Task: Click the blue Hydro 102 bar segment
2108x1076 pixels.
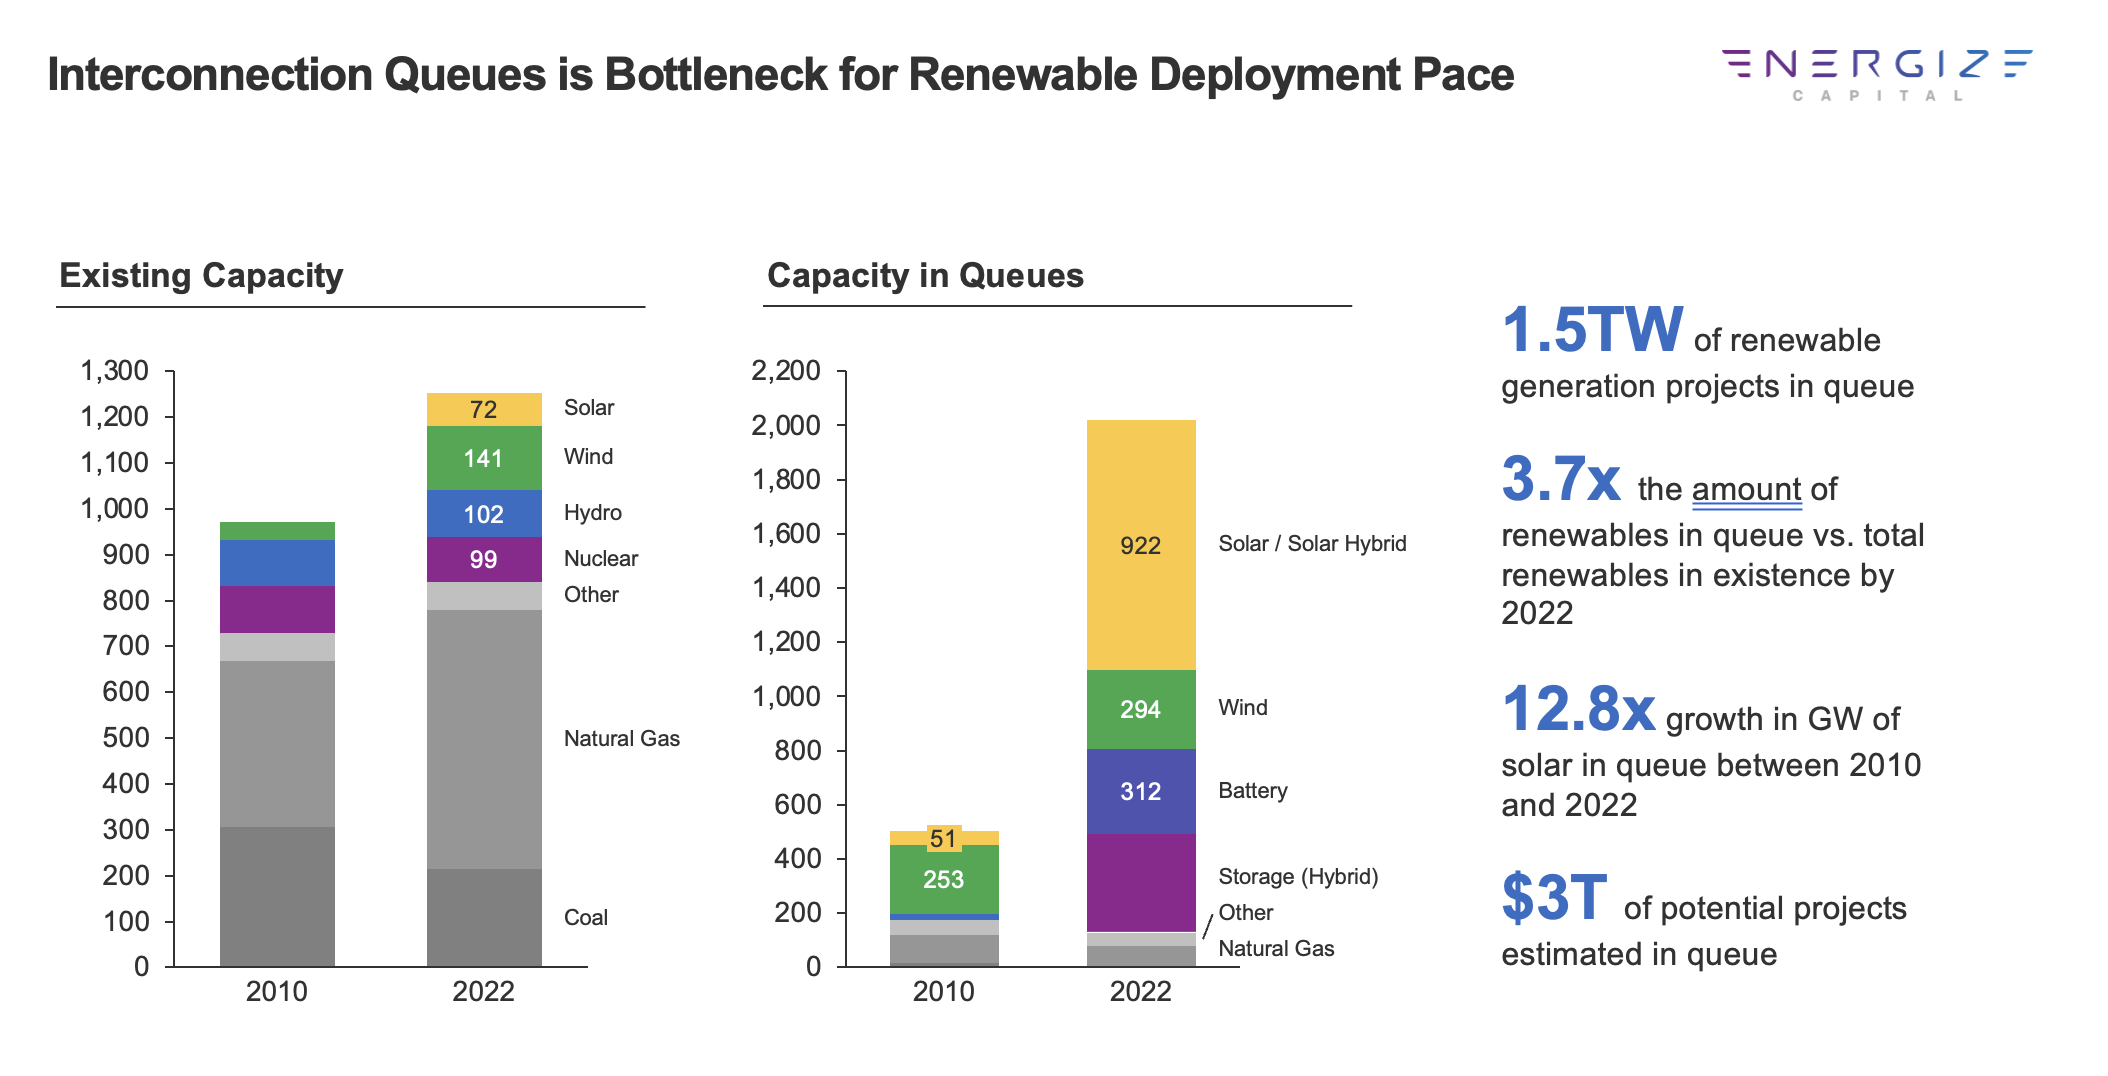Action: (x=483, y=514)
